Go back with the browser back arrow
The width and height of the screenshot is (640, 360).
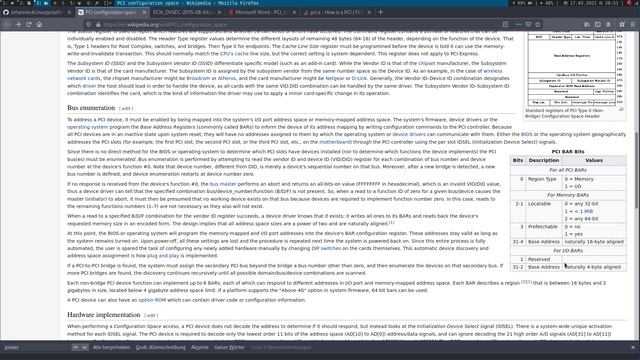(x=7, y=24)
